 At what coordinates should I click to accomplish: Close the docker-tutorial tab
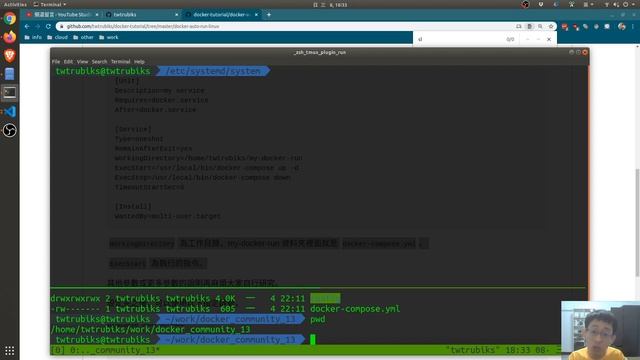click(x=256, y=14)
